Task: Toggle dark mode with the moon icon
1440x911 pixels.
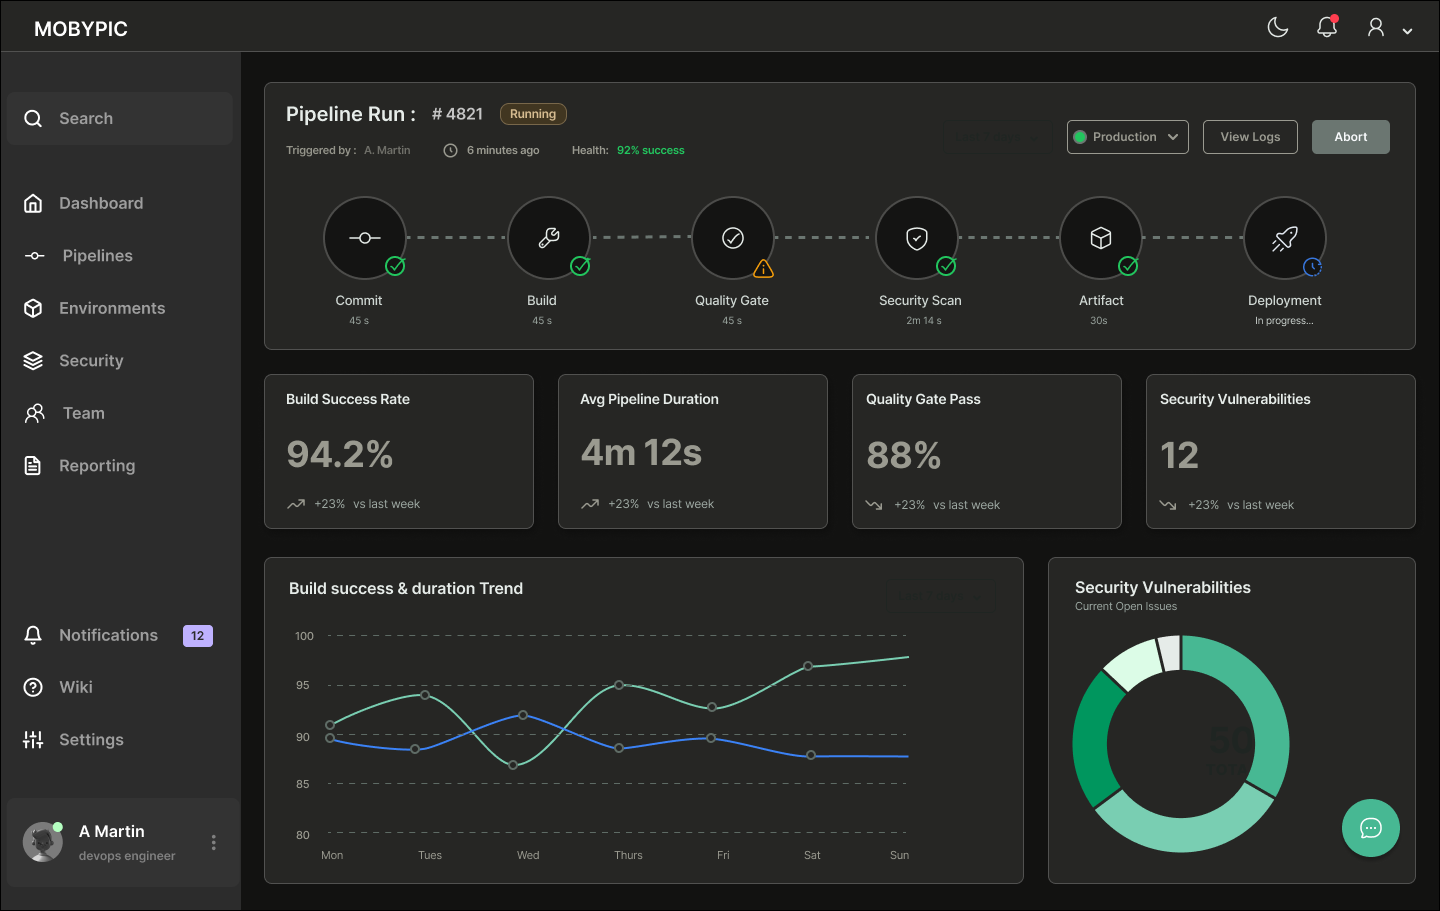Action: point(1278,27)
